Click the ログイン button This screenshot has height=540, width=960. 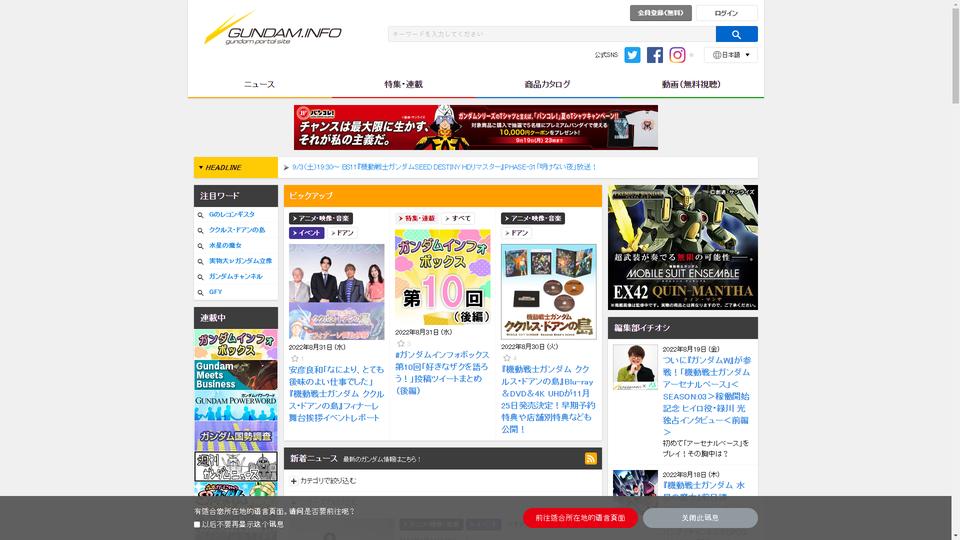coord(726,13)
